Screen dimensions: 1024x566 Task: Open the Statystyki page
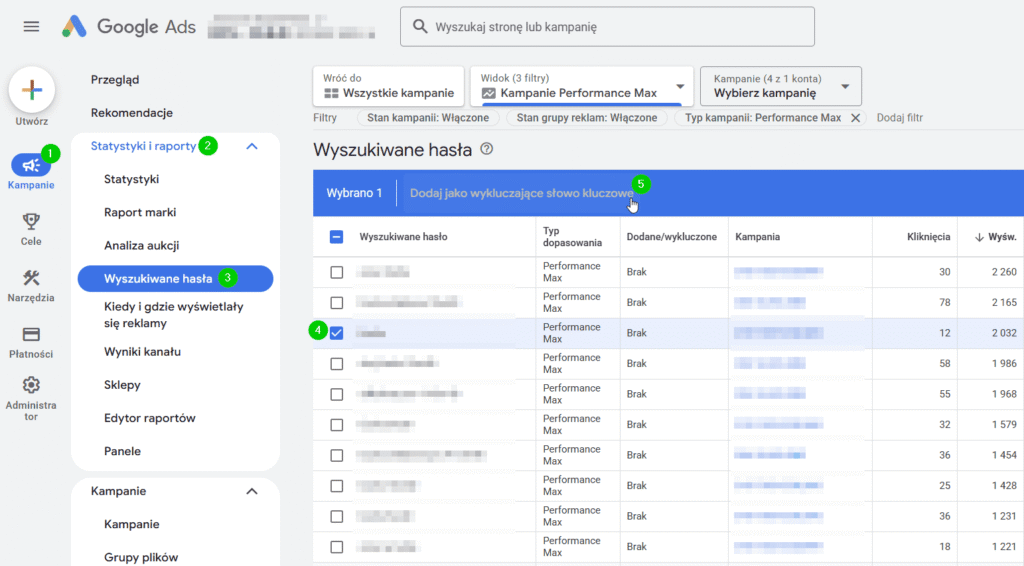pos(131,179)
